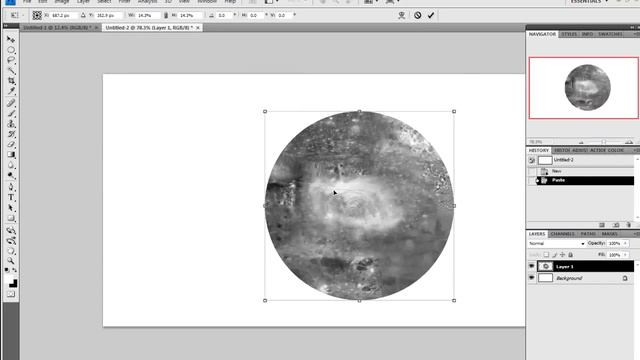The height and width of the screenshot is (360, 640).
Task: Open the Navigator panel options menu
Action: [636, 34]
